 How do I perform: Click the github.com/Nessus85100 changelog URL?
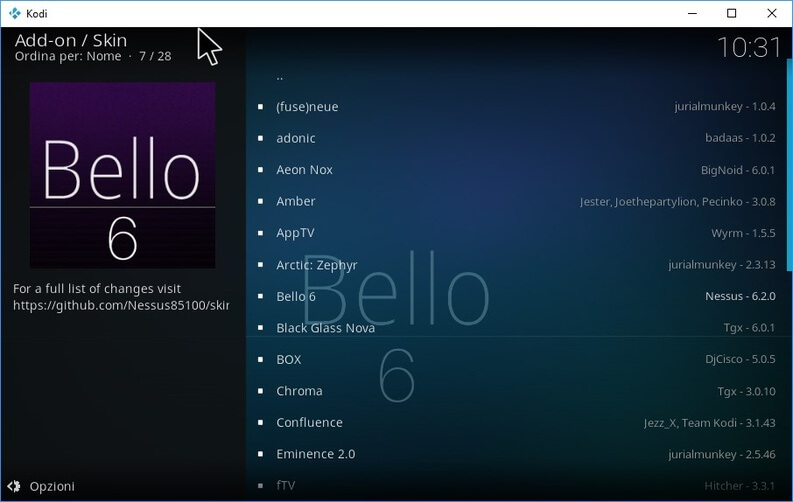121,305
